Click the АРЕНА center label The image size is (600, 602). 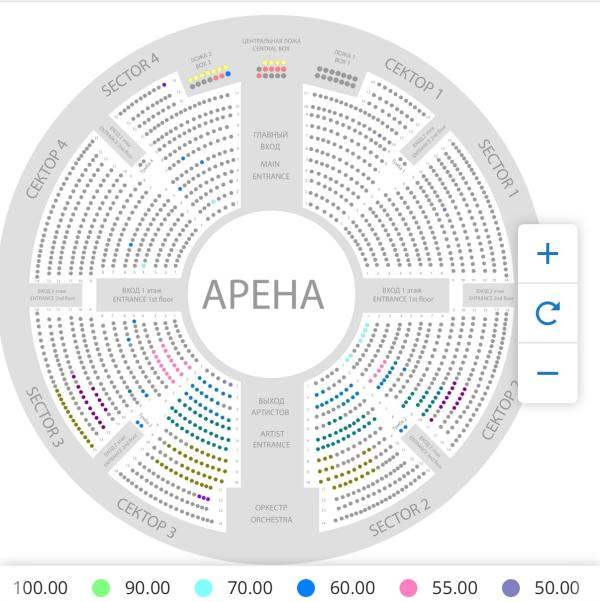click(263, 295)
